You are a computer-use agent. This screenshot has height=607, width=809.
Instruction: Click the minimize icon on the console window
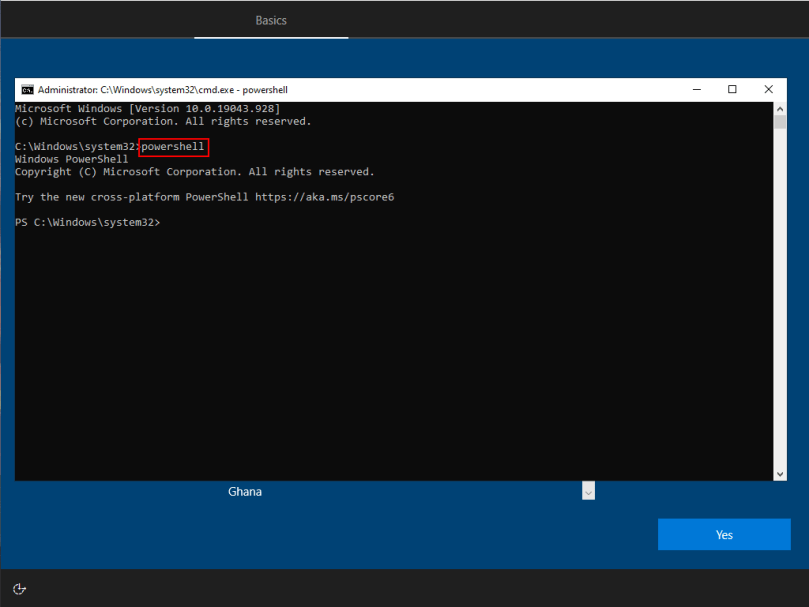pyautogui.click(x=696, y=89)
